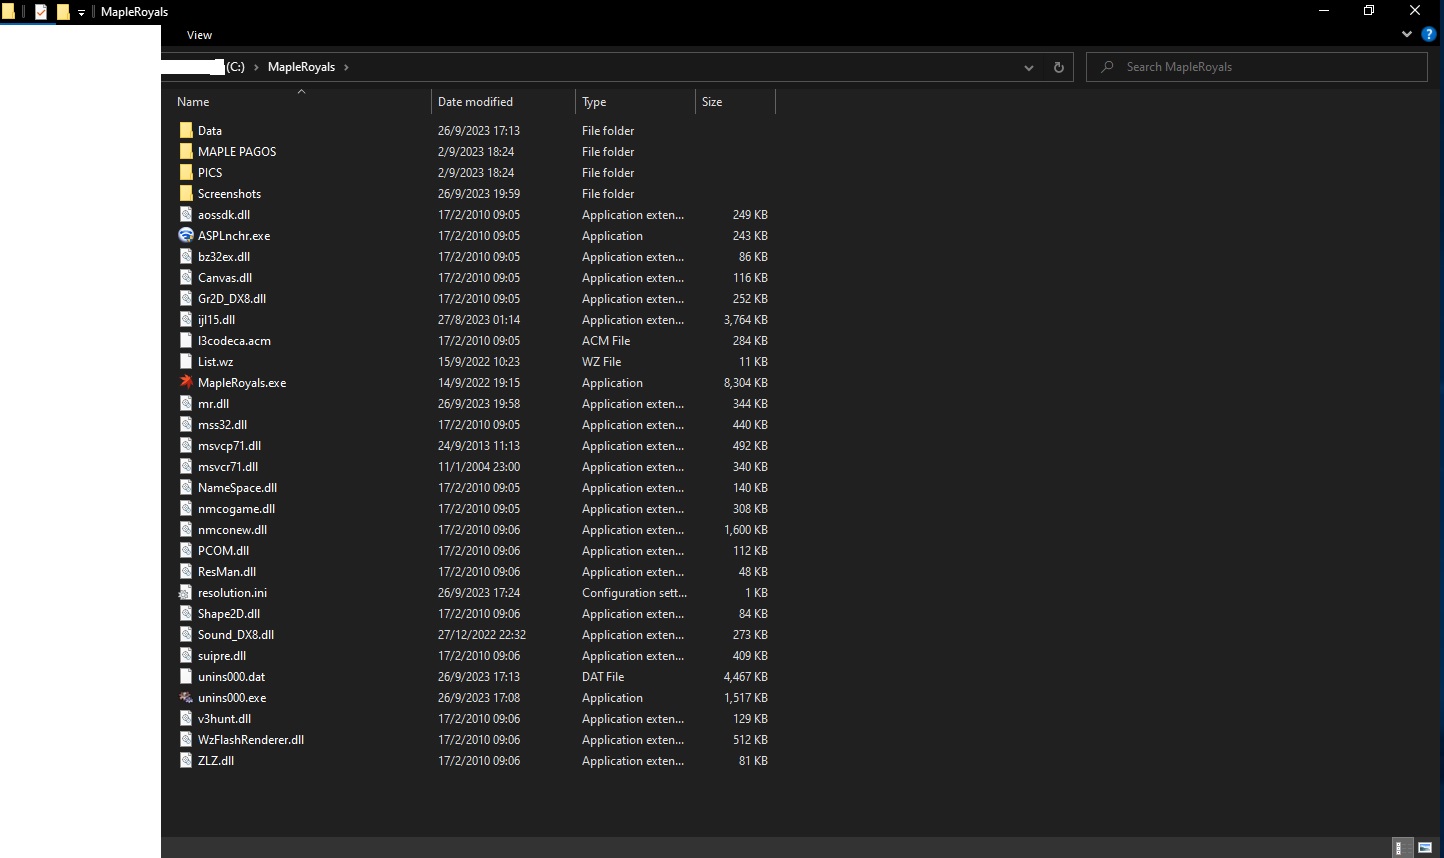Viewport: 1444px width, 858px height.
Task: Select the Screenshots folder
Action: tap(229, 193)
